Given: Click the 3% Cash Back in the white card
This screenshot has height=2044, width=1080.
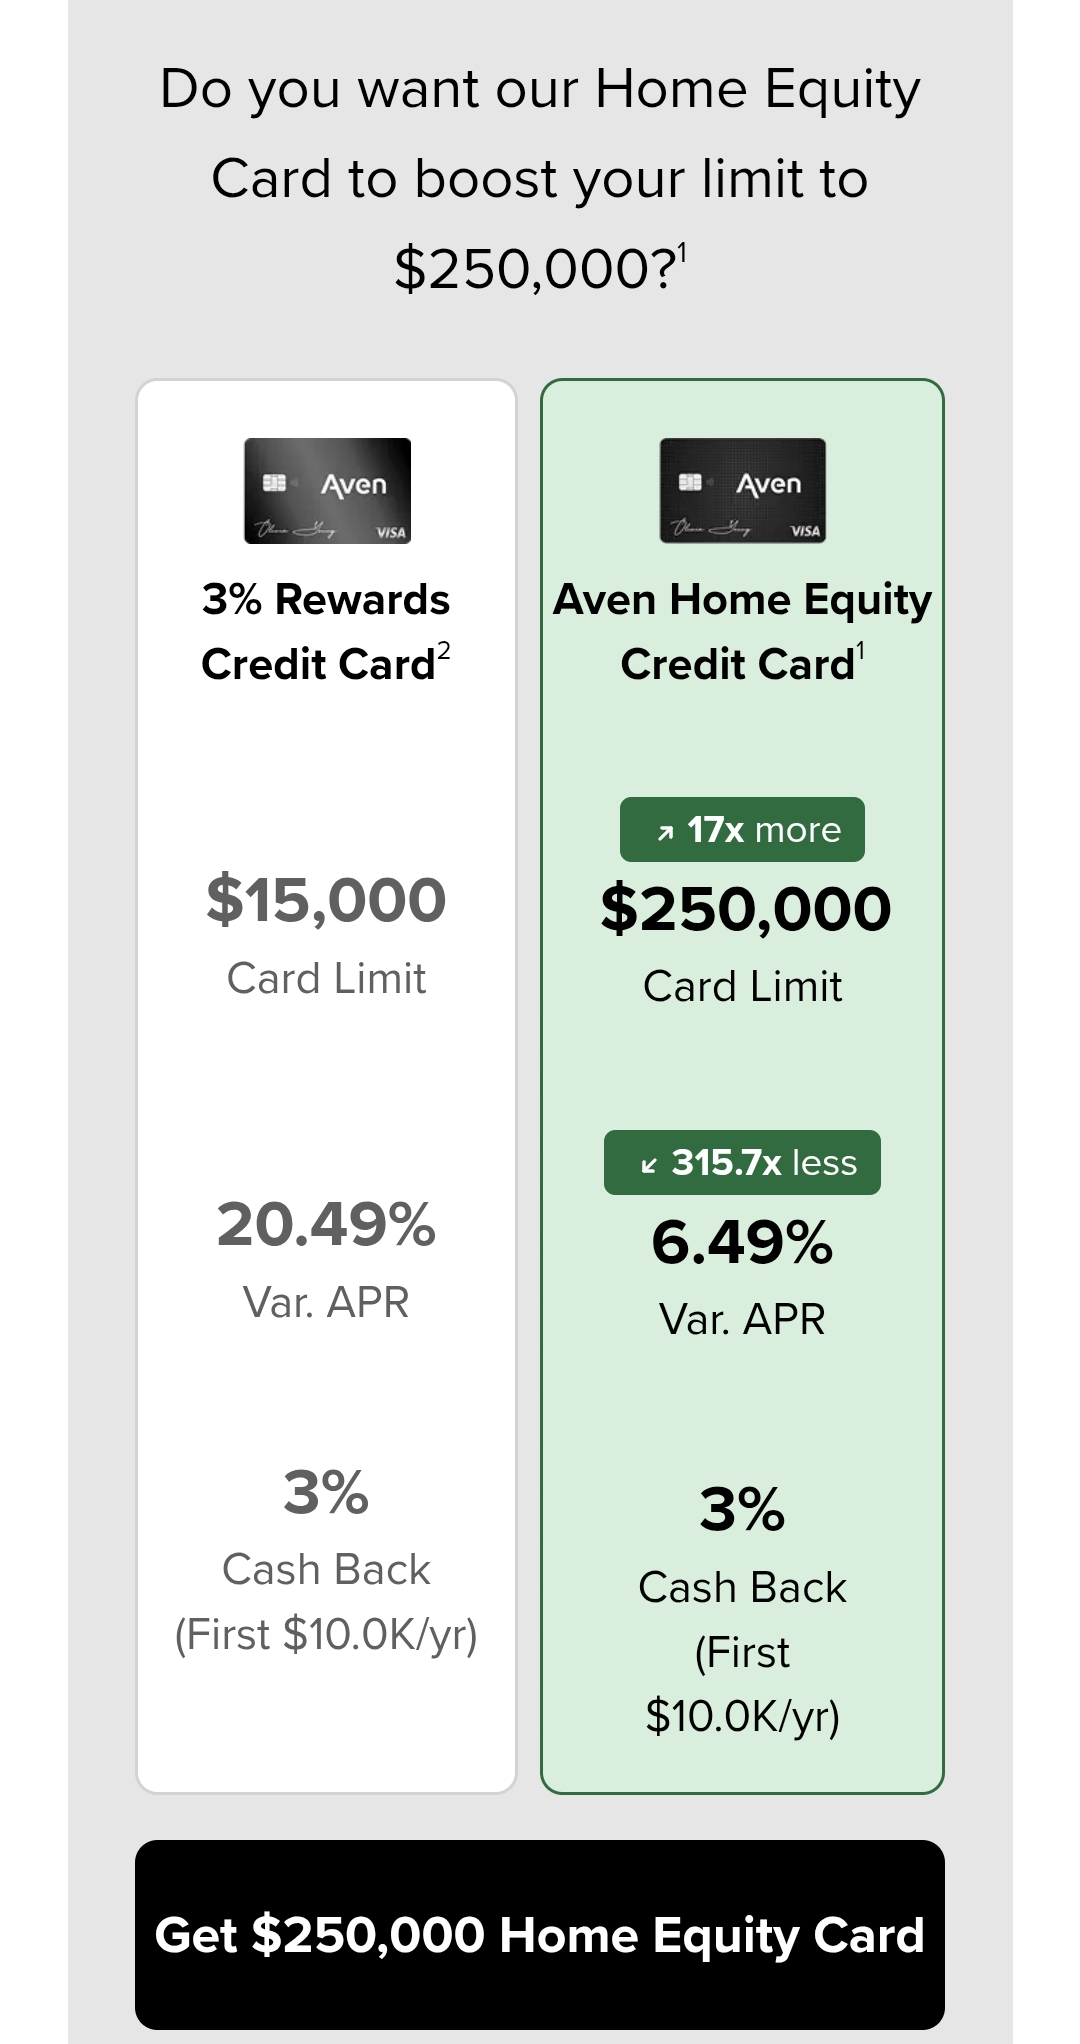Looking at the screenshot, I should click(x=326, y=1492).
